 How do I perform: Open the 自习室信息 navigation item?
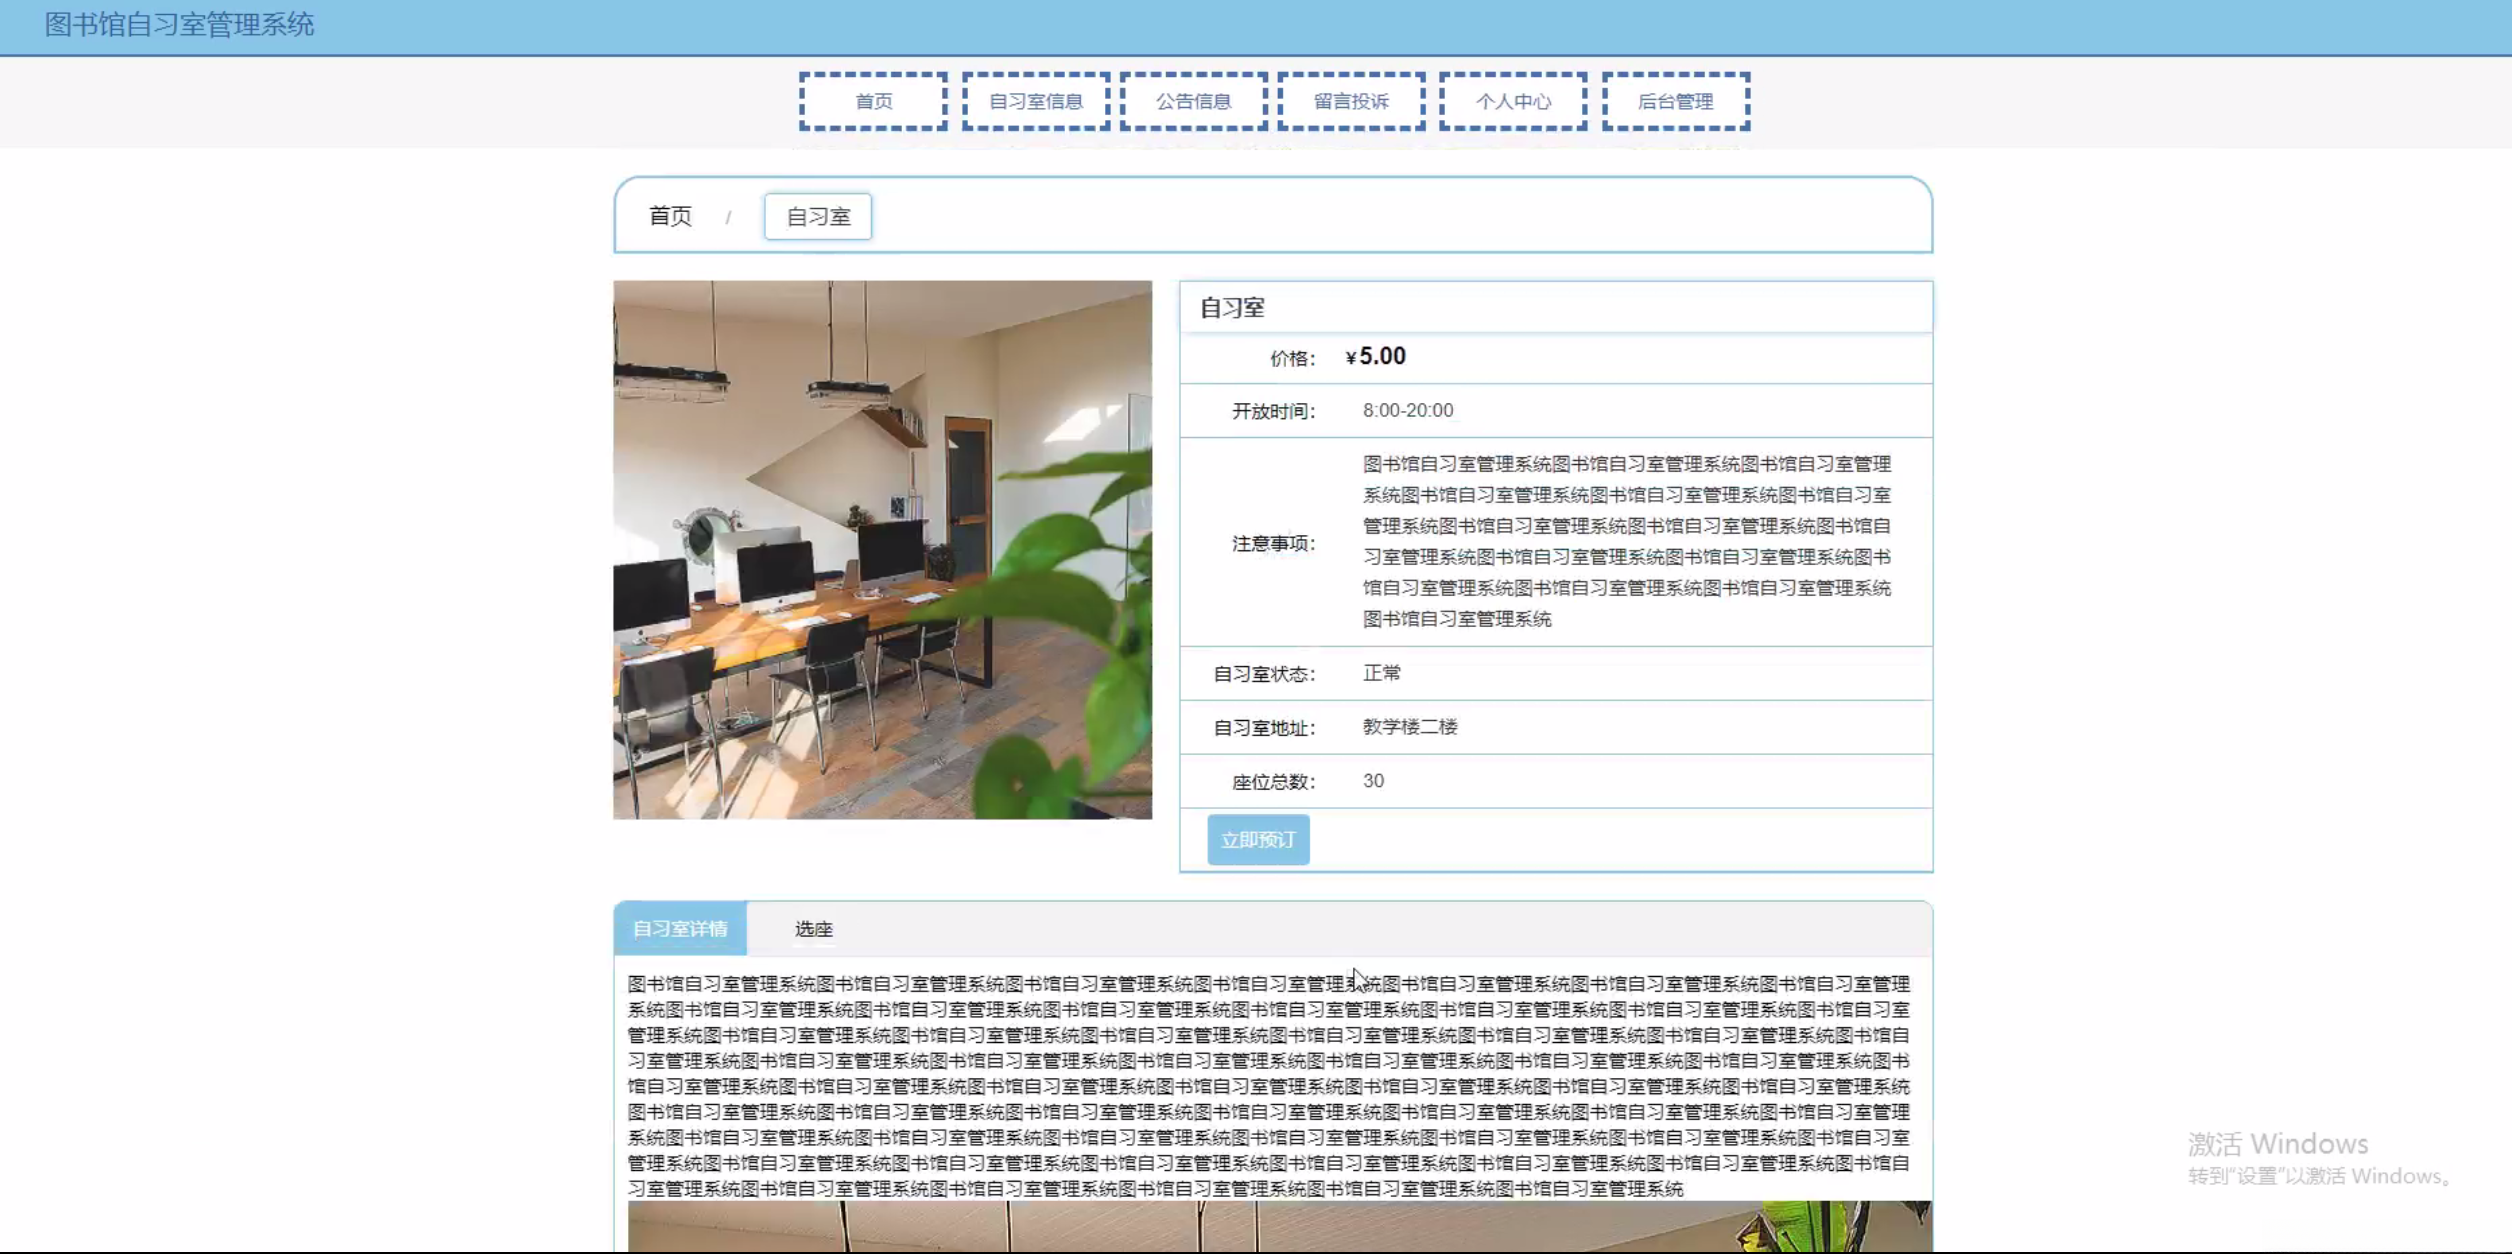(1035, 101)
